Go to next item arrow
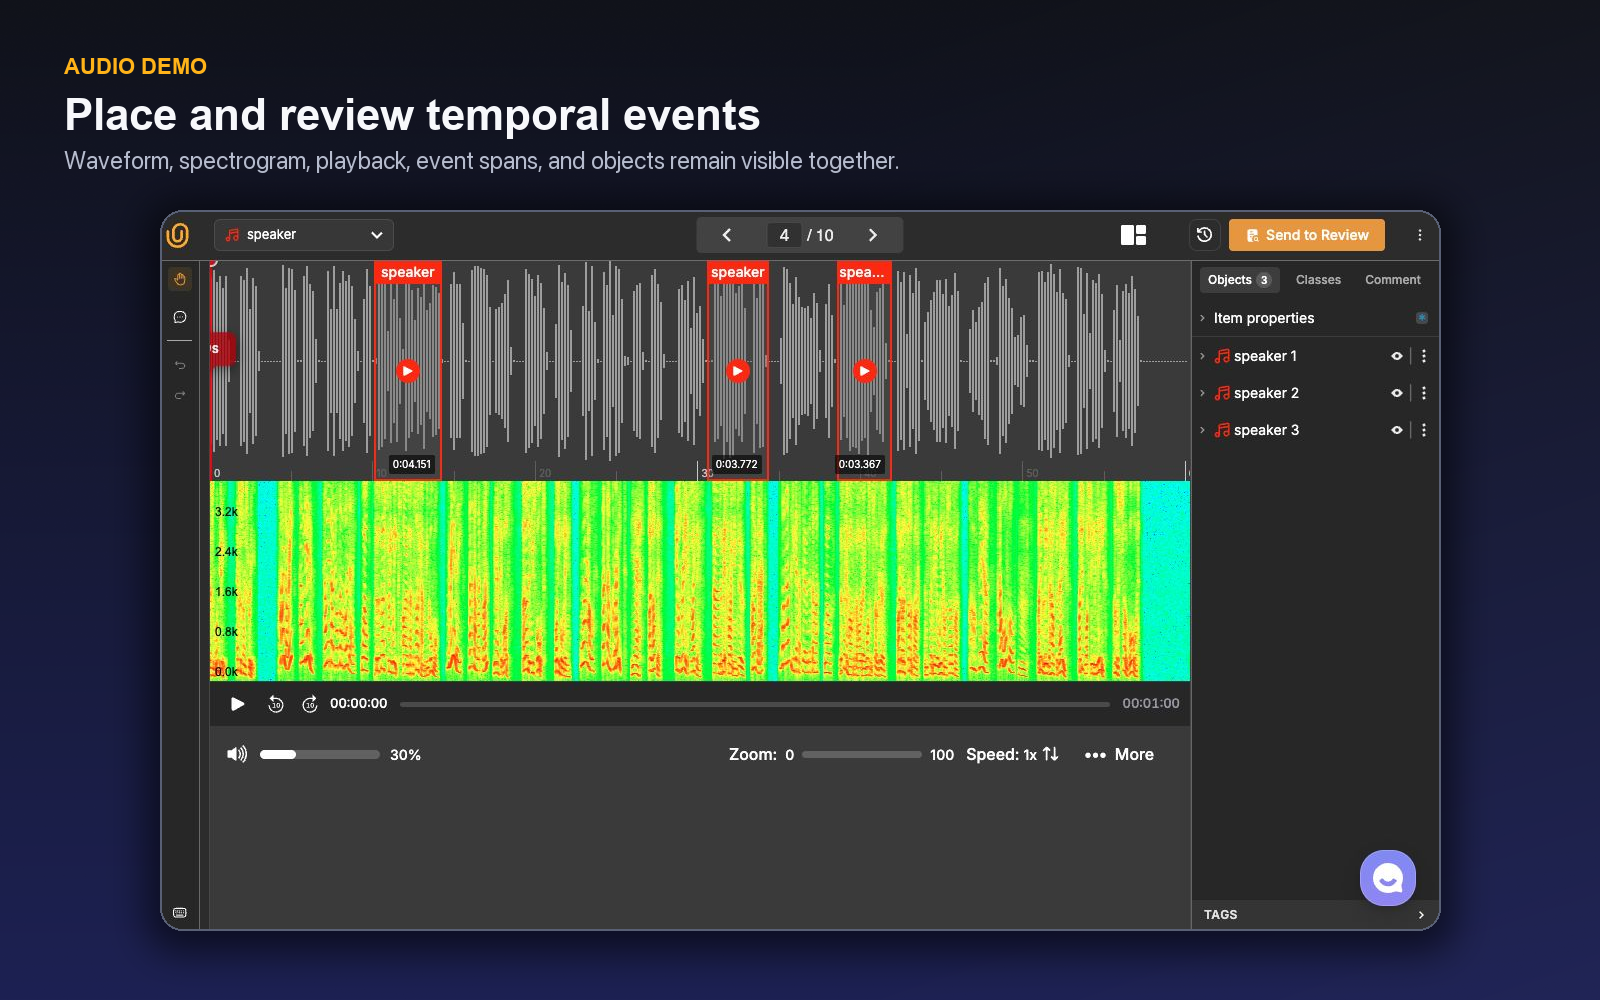This screenshot has height=1000, width=1600. (x=873, y=235)
